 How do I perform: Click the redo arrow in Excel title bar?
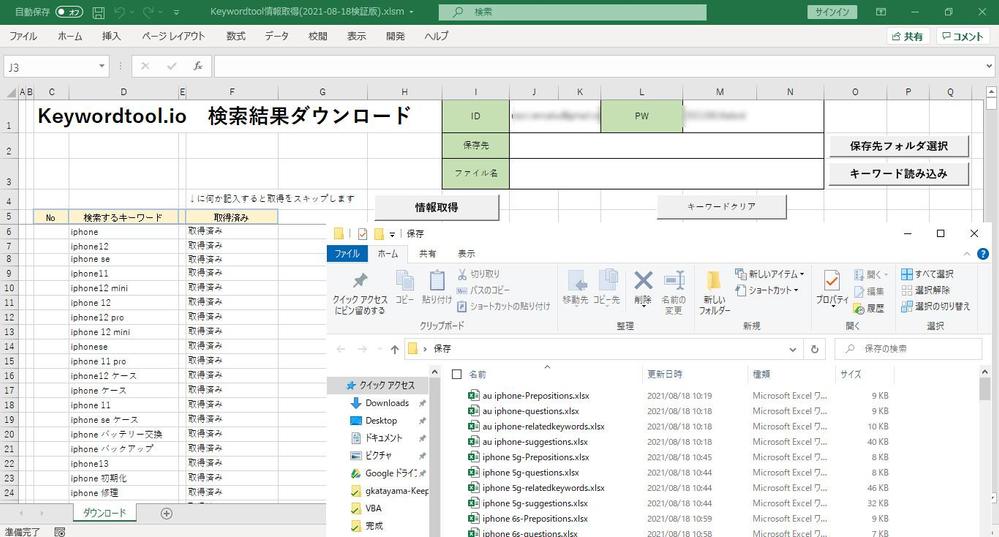coord(148,12)
